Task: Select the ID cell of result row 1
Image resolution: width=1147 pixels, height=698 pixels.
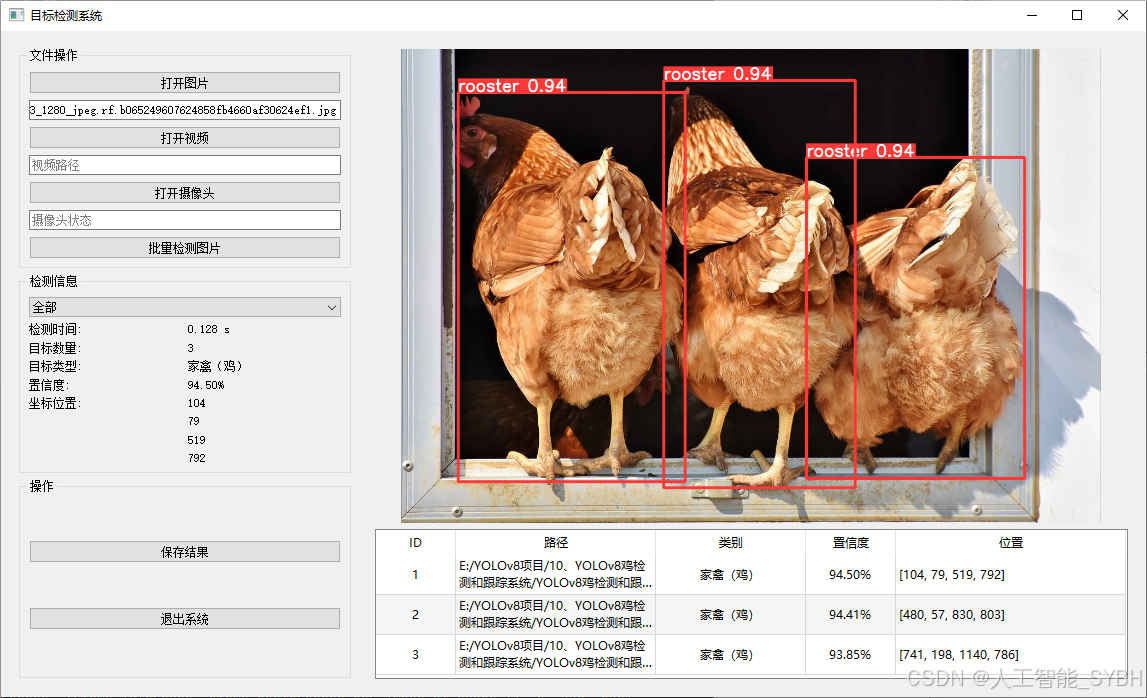Action: [415, 574]
